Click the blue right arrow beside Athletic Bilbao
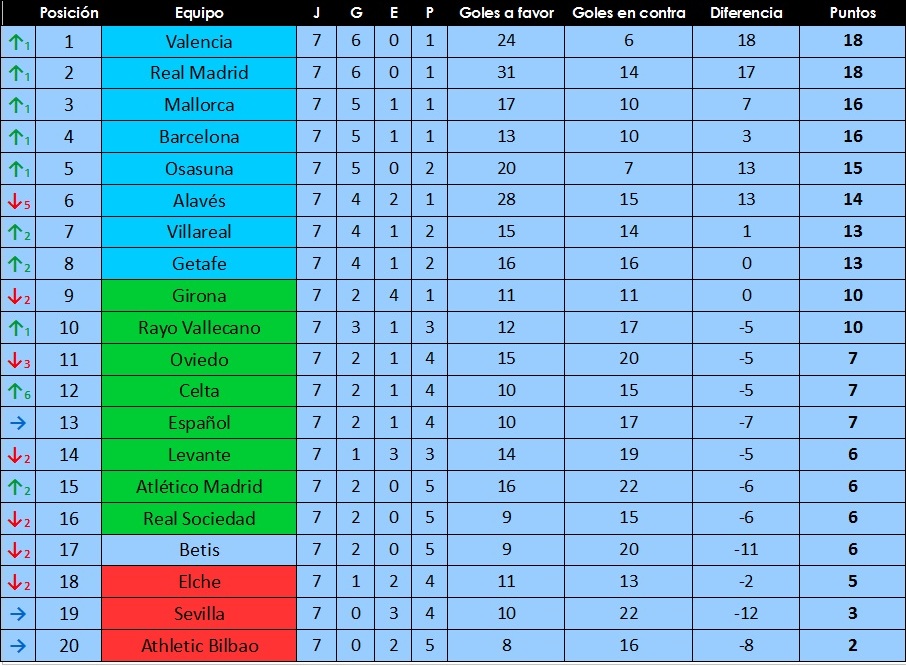 coord(17,646)
